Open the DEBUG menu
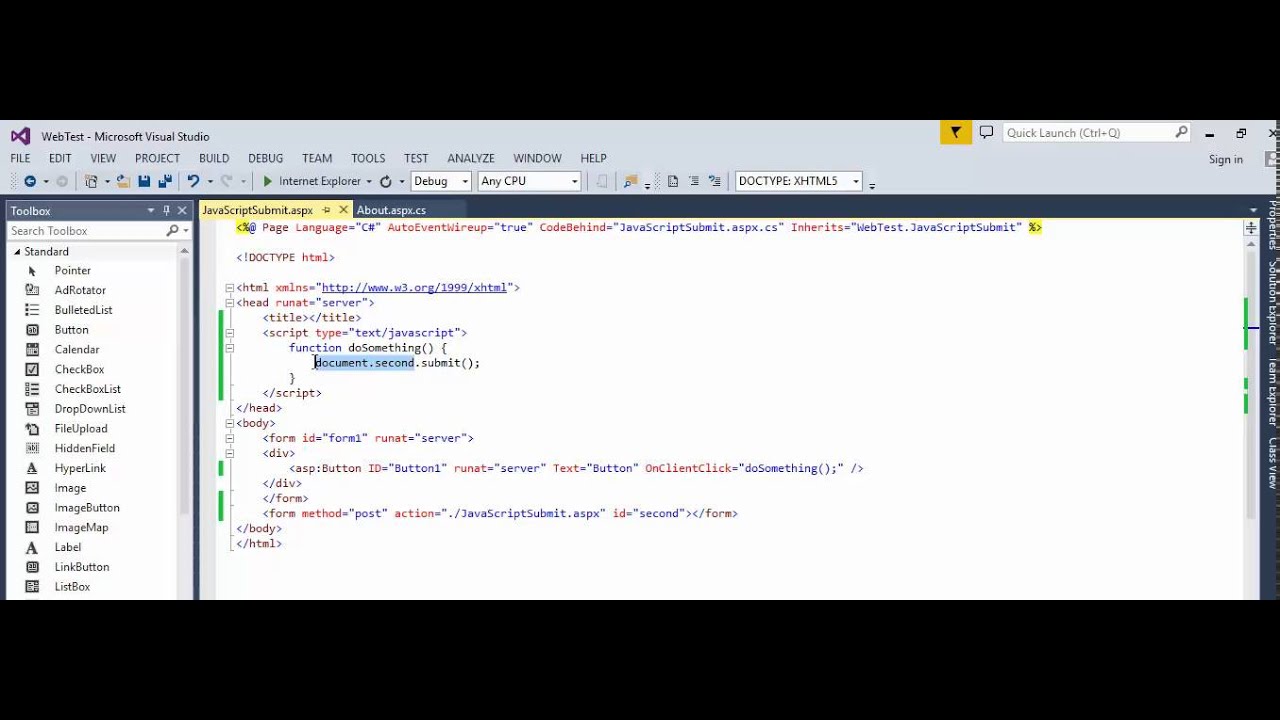This screenshot has height=720, width=1280. coord(266,158)
